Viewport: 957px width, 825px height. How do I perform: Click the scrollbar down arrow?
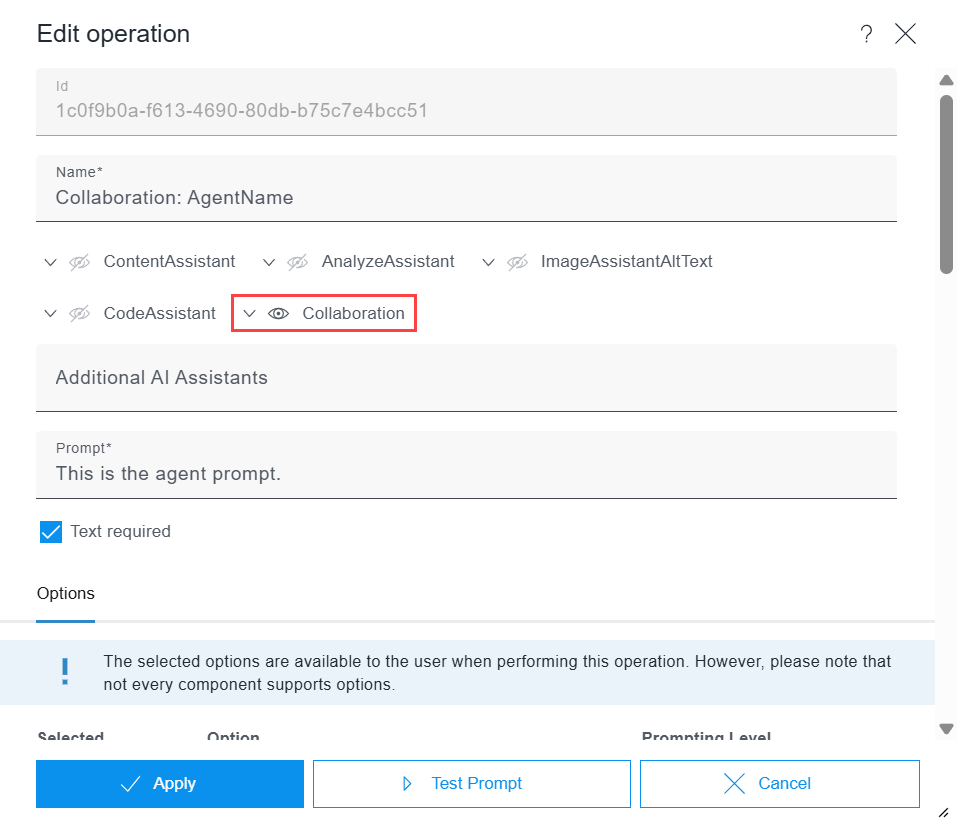point(946,729)
